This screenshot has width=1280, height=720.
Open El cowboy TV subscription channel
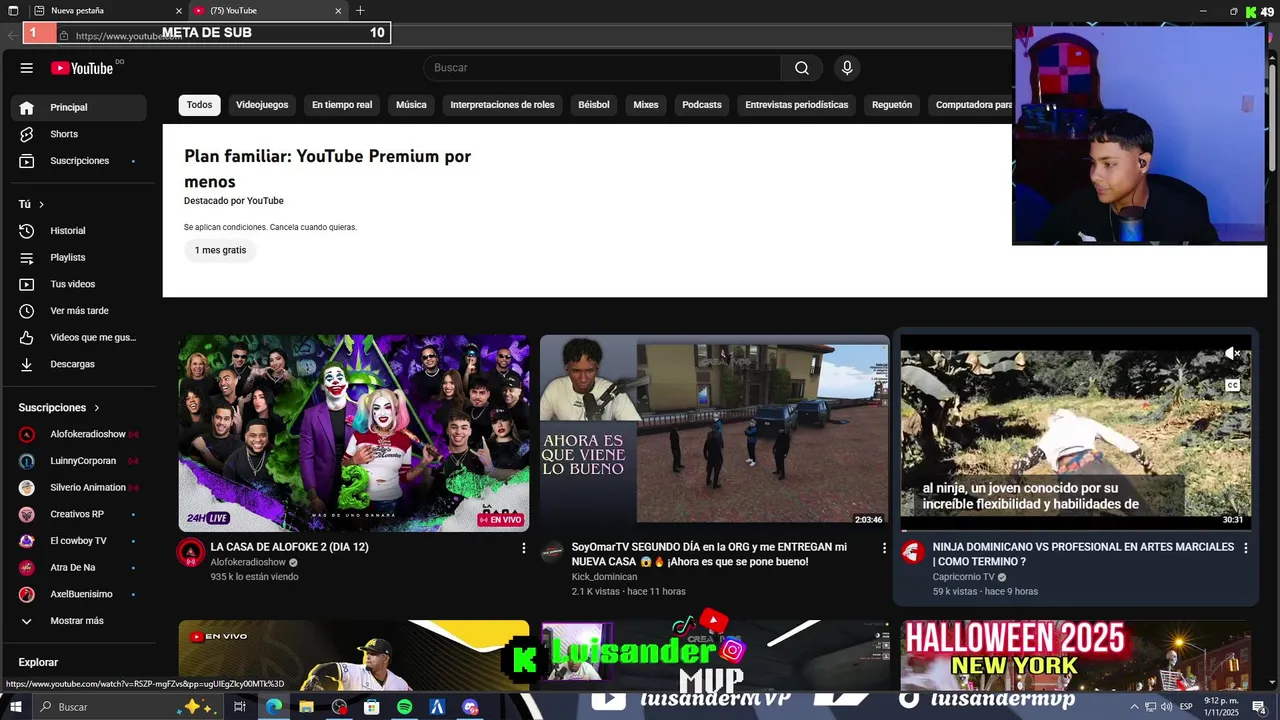79,541
